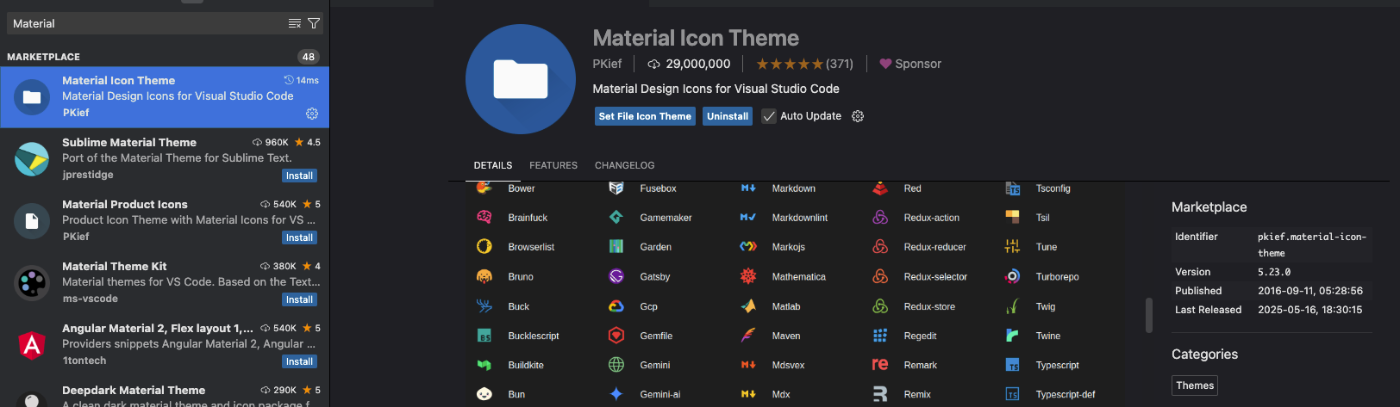Viewport: 1400px width, 407px height.
Task: Select Deepdark Material Theme list entry
Action: (164, 392)
